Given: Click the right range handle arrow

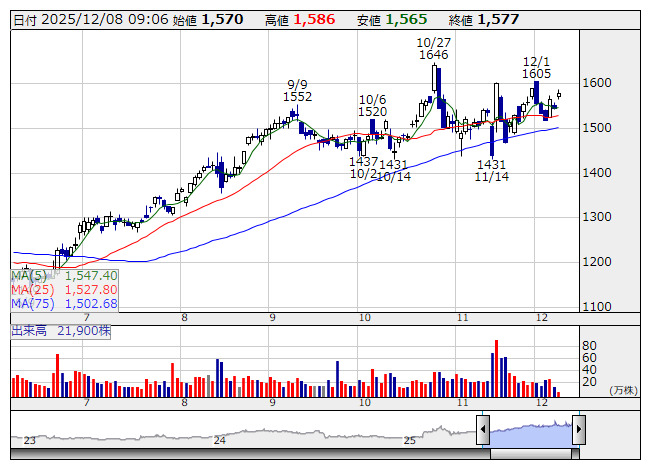Looking at the screenshot, I should point(579,429).
